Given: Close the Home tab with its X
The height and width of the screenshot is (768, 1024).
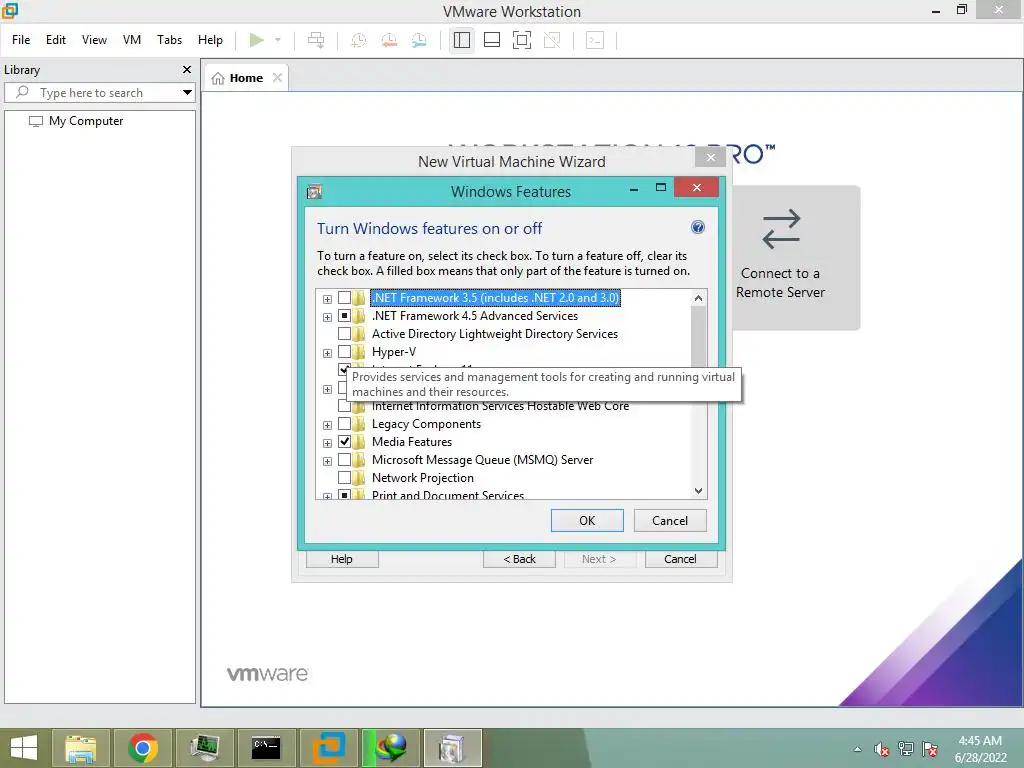Looking at the screenshot, I should click(277, 78).
